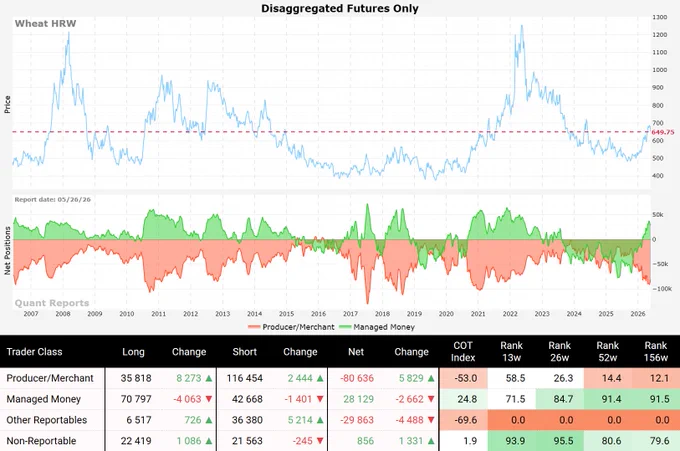Click Rank 156w cell 79.6
Screen dimensions: 680x451
(656, 441)
